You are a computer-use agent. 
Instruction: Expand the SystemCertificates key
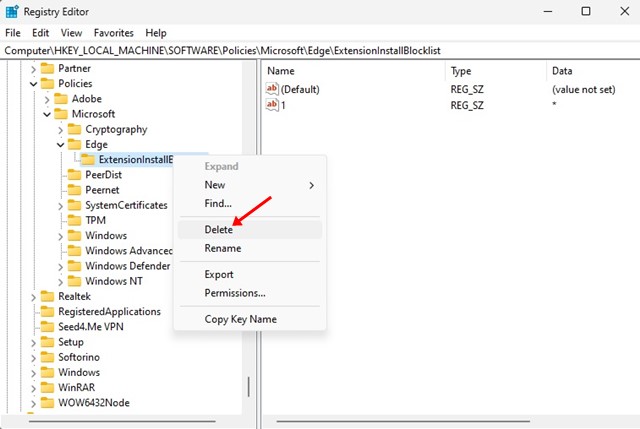pyautogui.click(x=60, y=206)
